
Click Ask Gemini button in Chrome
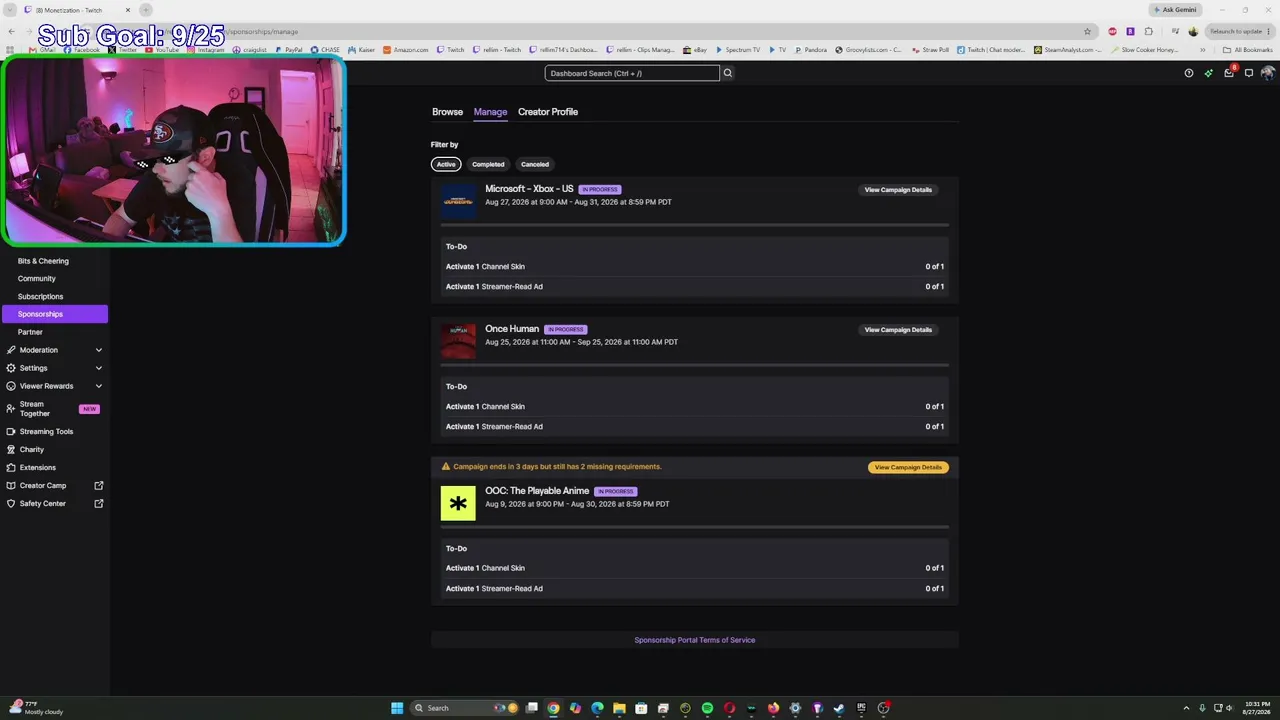(1175, 10)
